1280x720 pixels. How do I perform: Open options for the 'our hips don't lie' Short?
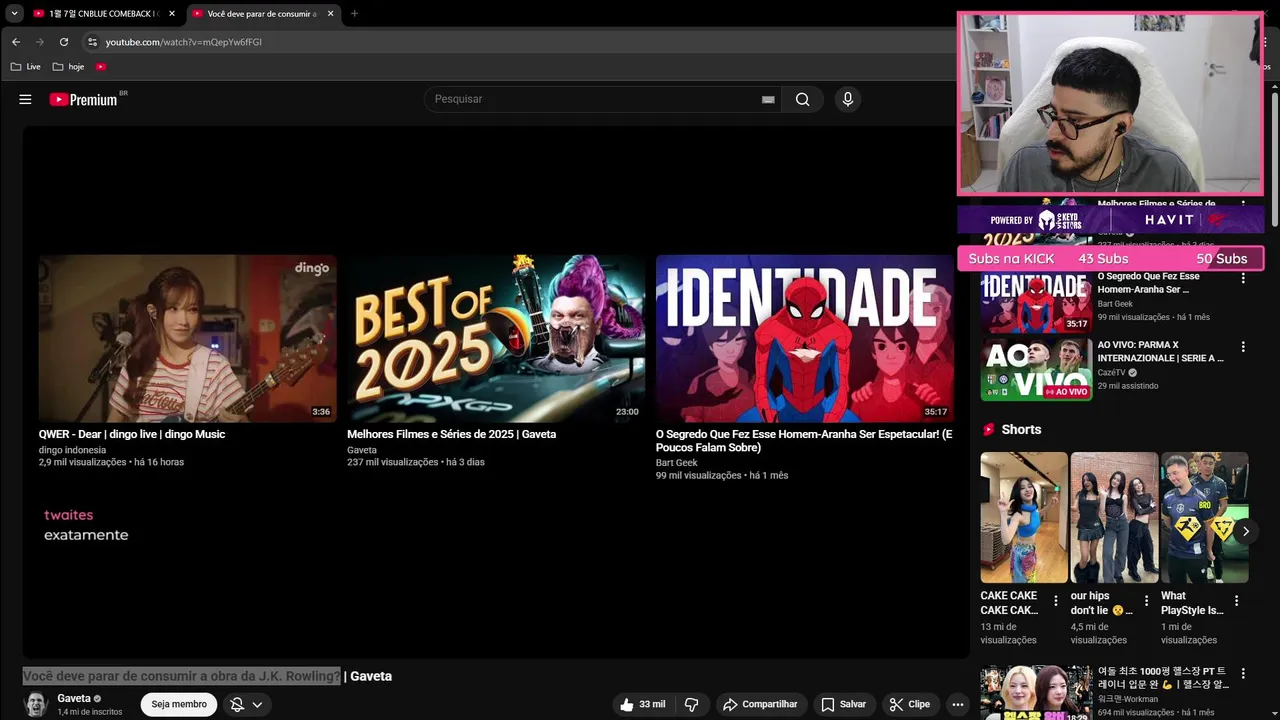click(x=1146, y=601)
